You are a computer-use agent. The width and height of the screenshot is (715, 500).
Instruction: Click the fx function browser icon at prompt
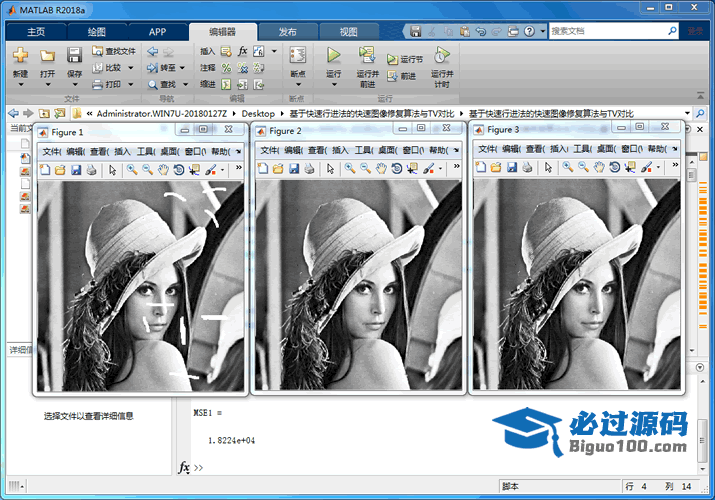click(x=184, y=468)
